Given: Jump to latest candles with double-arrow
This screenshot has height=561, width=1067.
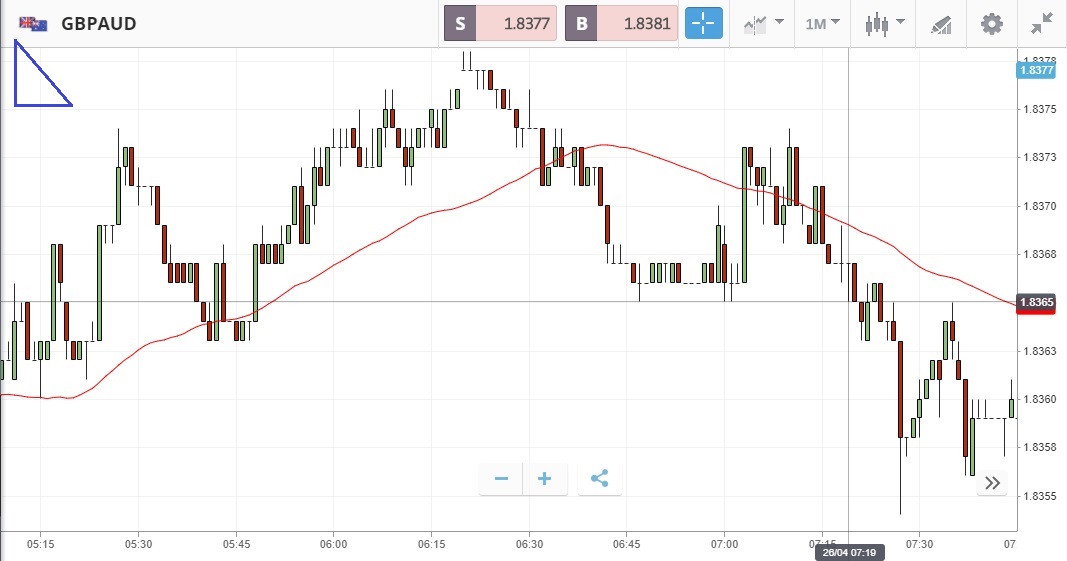Looking at the screenshot, I should point(992,483).
